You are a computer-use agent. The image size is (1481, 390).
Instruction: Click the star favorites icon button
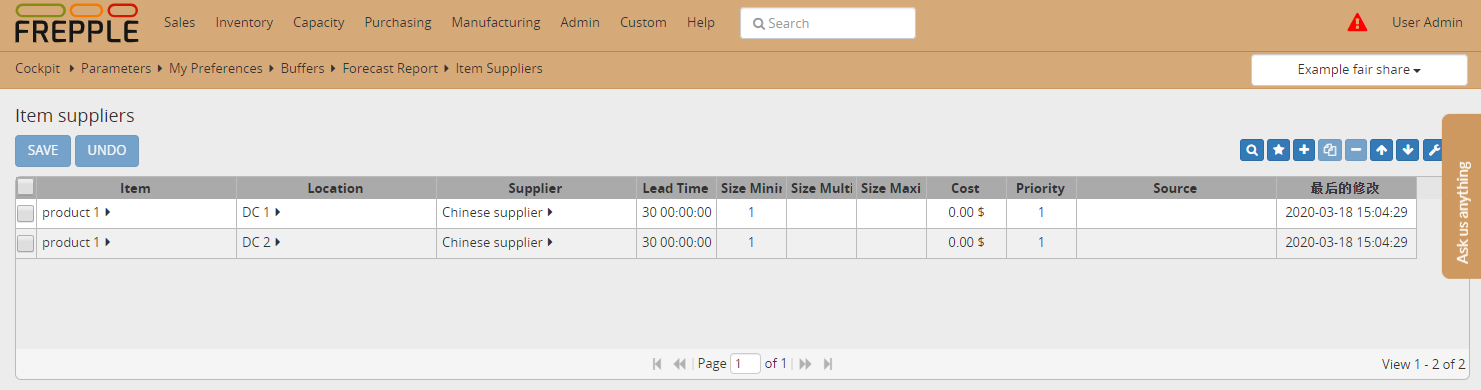[x=1278, y=150]
